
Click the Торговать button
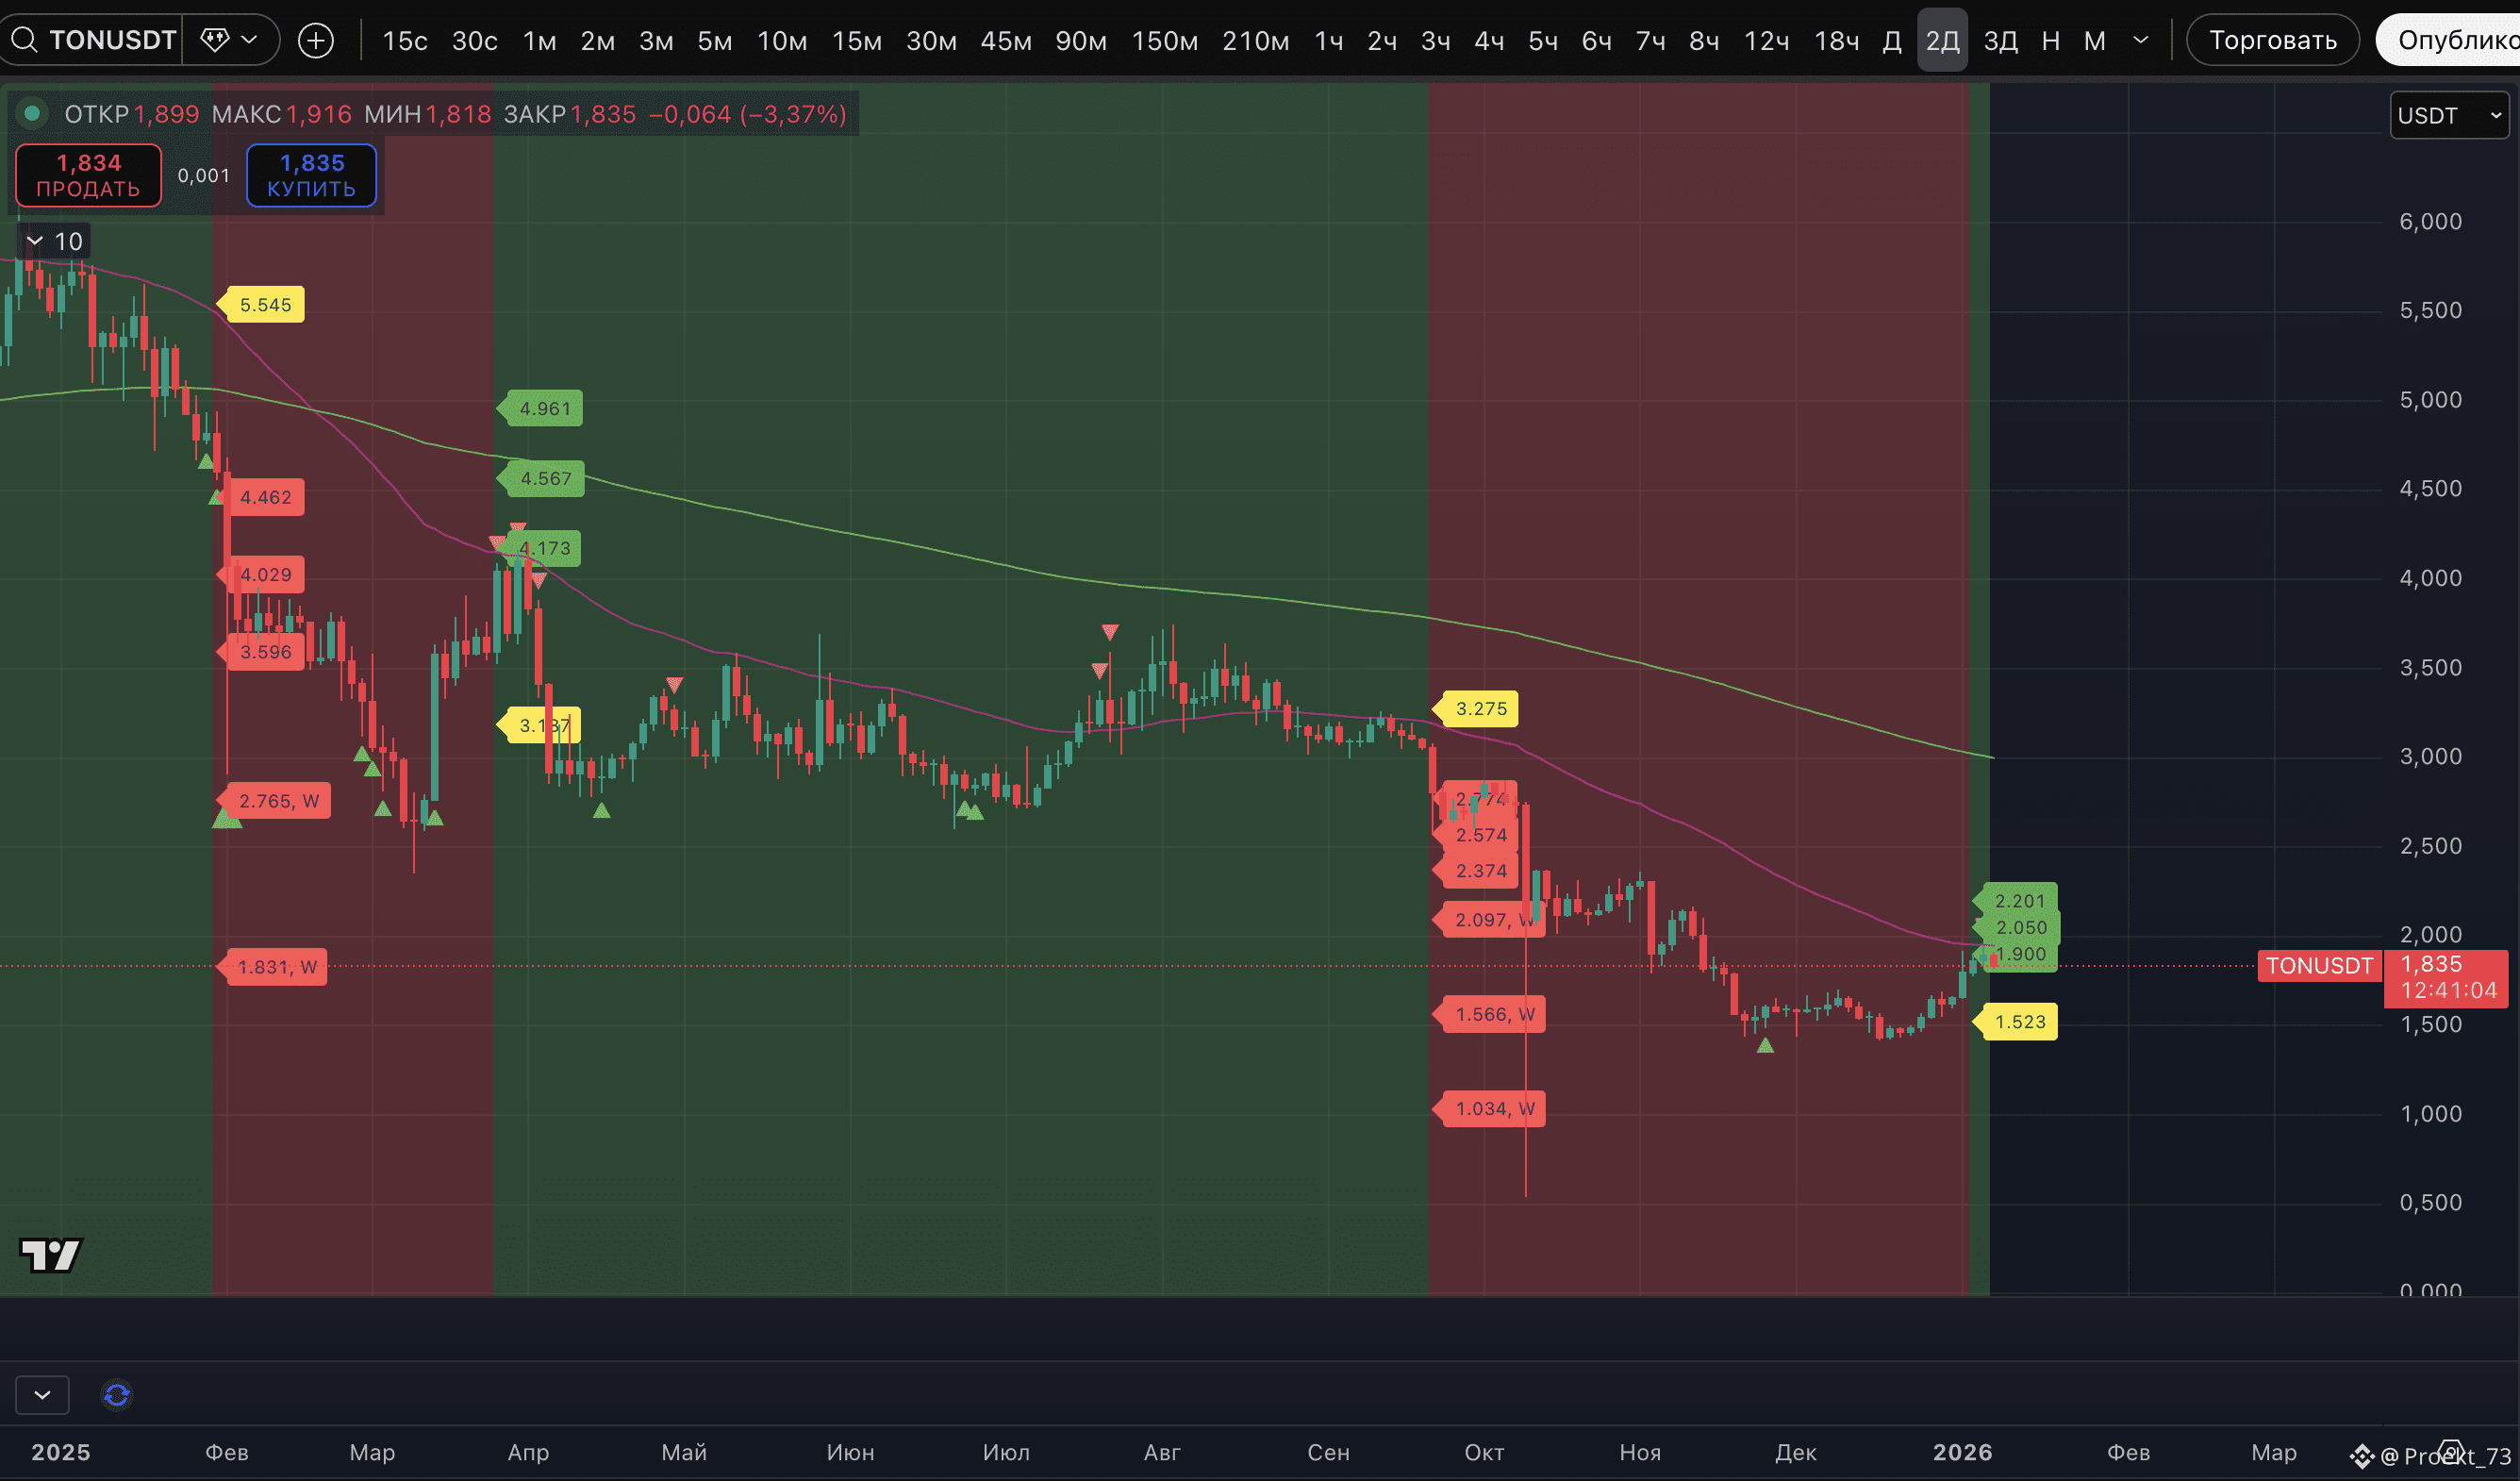tap(2272, 41)
